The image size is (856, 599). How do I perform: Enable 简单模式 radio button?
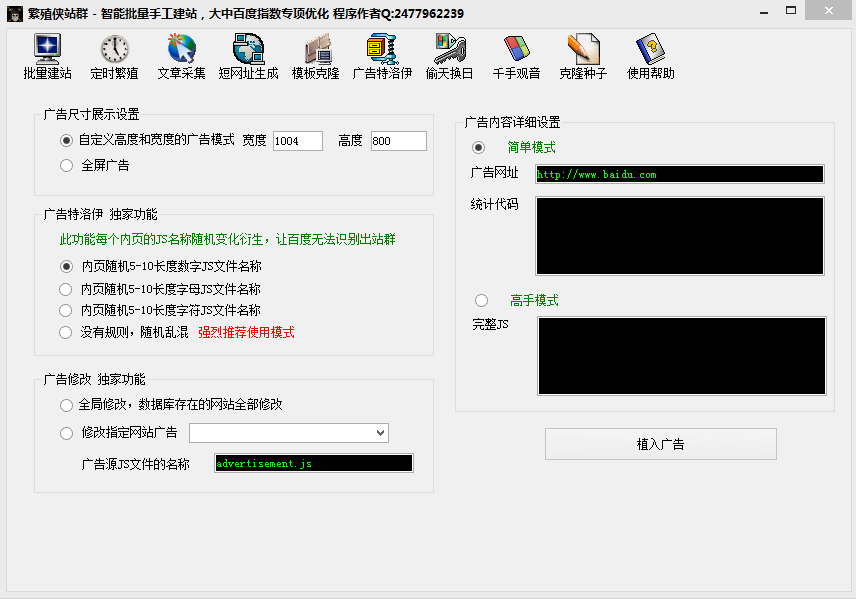click(x=478, y=147)
